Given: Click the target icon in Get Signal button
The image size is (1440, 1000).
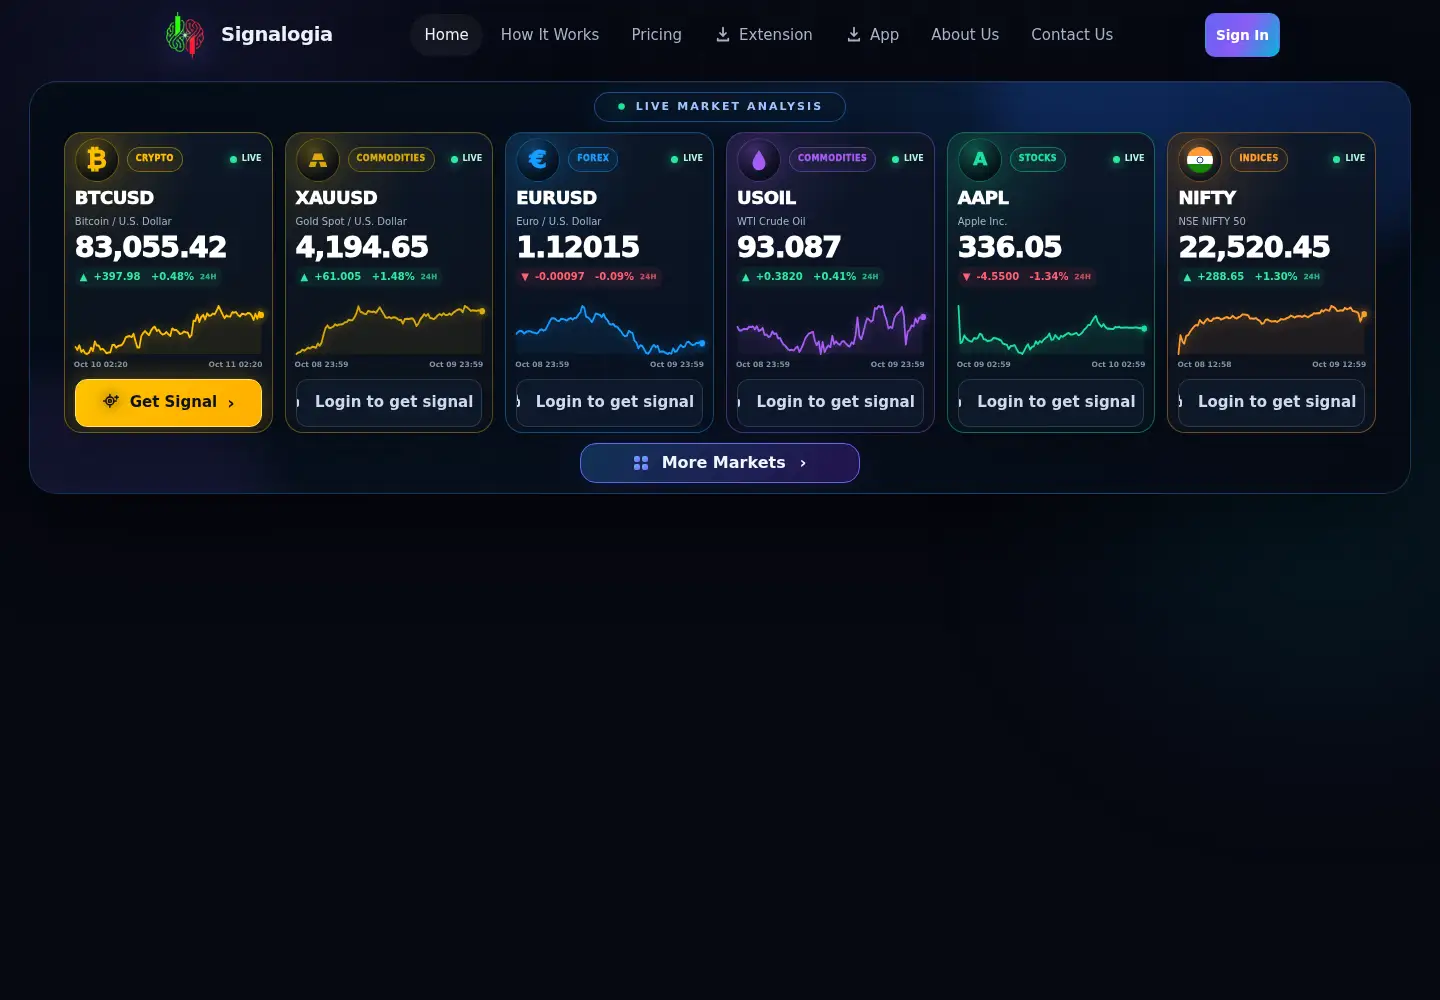Looking at the screenshot, I should tap(111, 401).
